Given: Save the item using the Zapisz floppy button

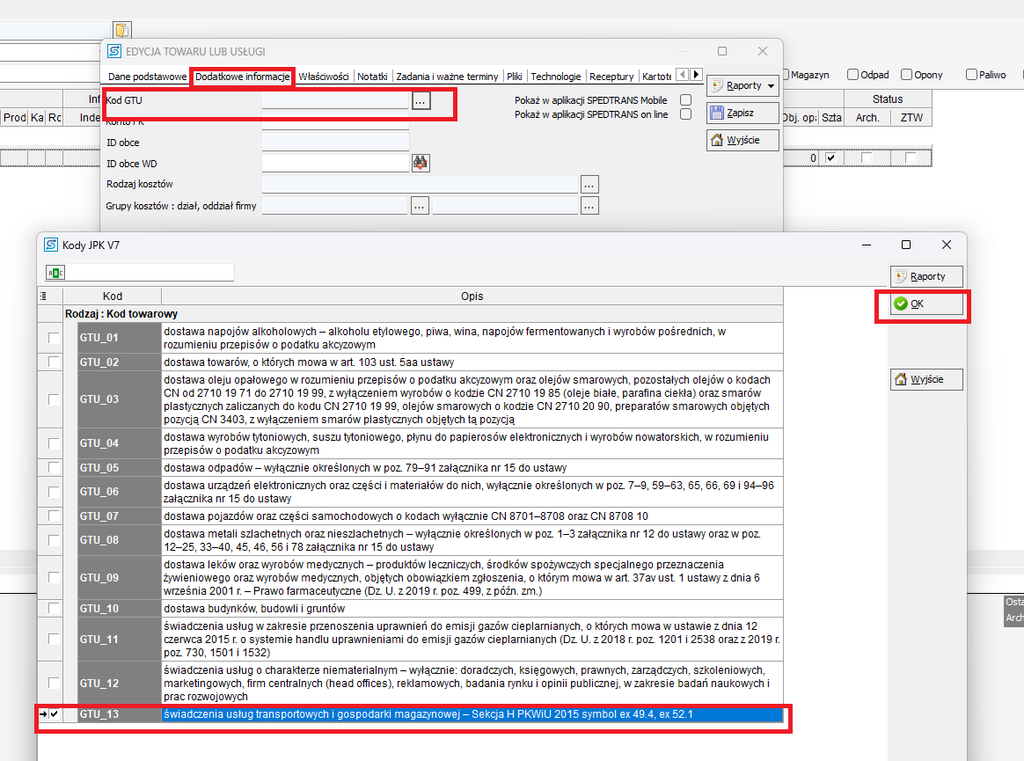Looking at the screenshot, I should point(742,113).
